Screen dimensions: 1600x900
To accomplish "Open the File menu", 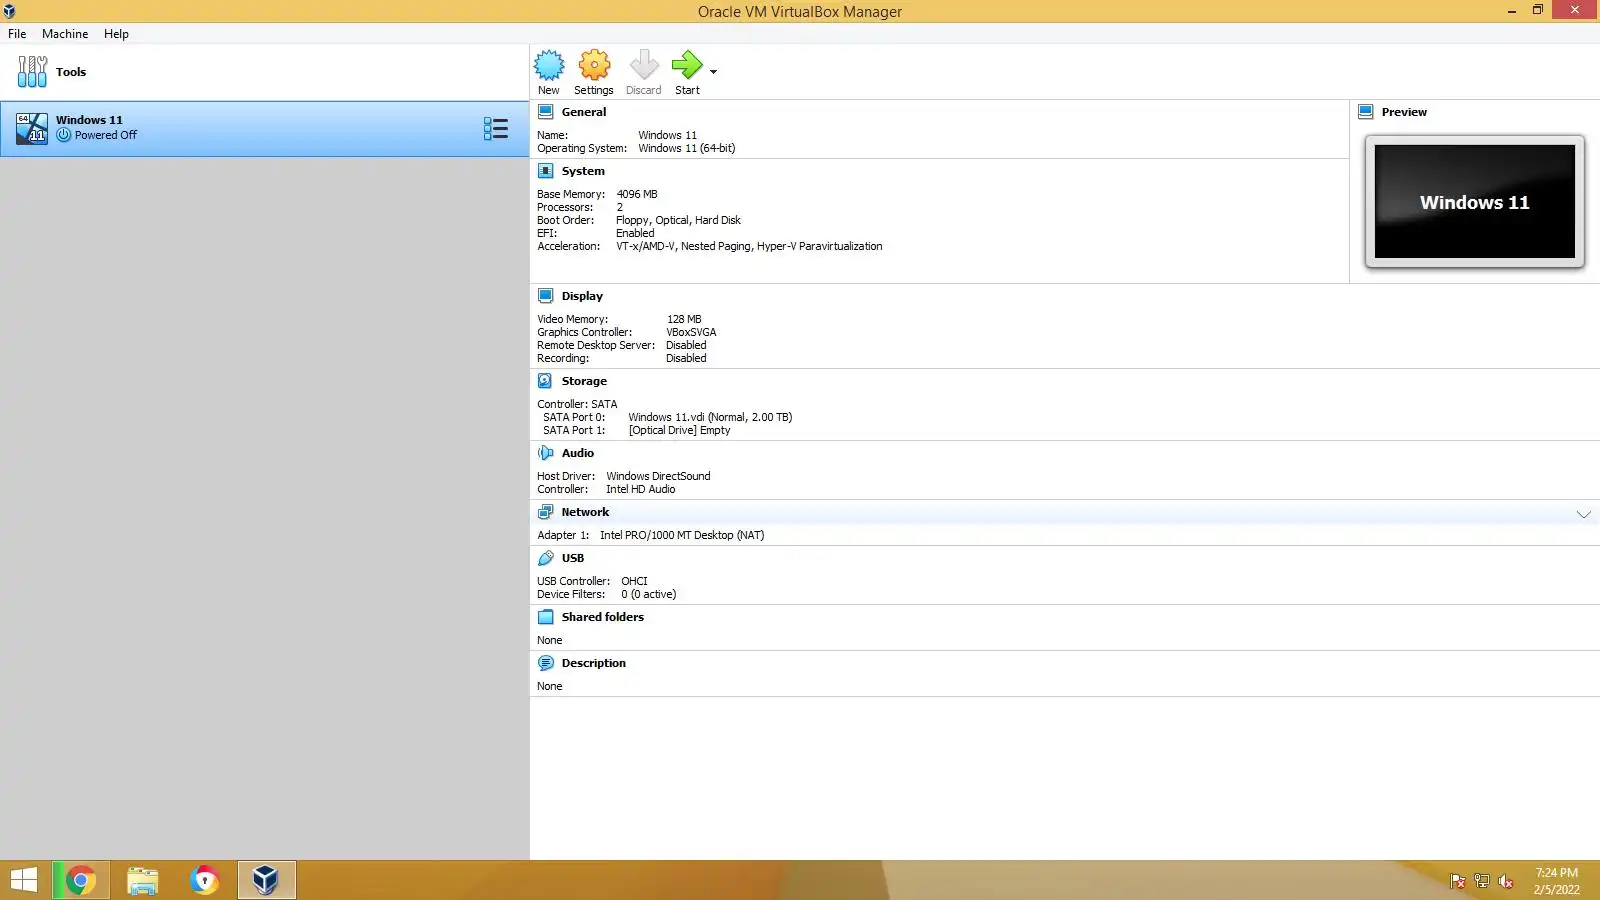I will pyautogui.click(x=17, y=34).
